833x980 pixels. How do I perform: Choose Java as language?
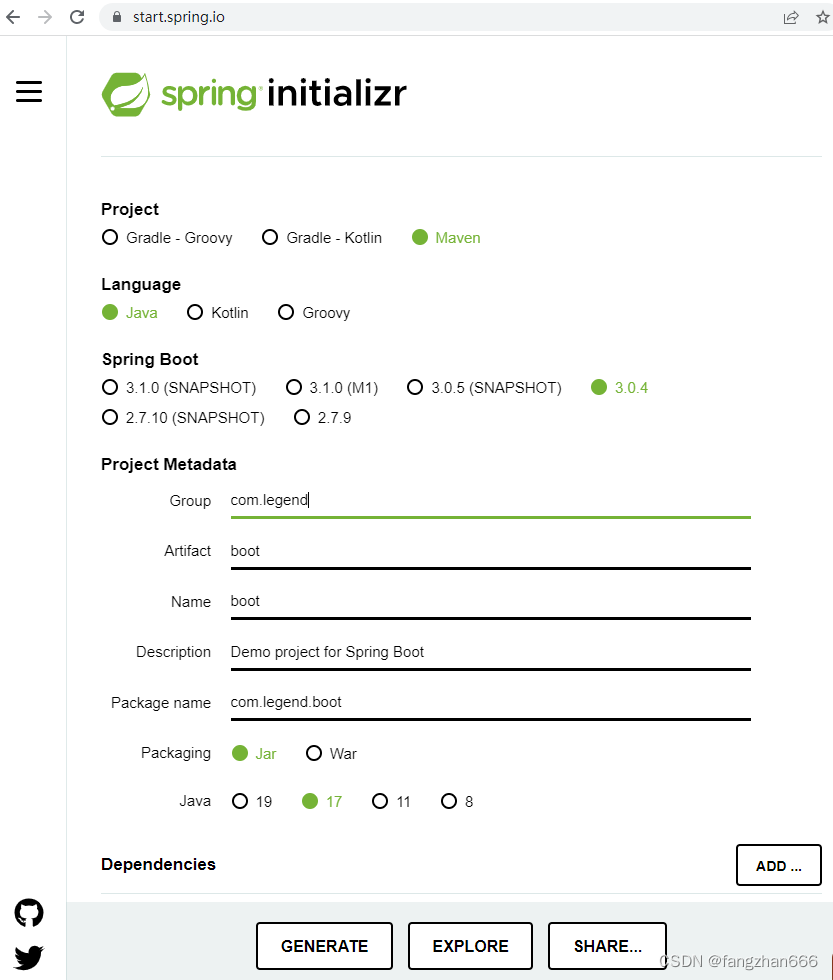pyautogui.click(x=129, y=312)
